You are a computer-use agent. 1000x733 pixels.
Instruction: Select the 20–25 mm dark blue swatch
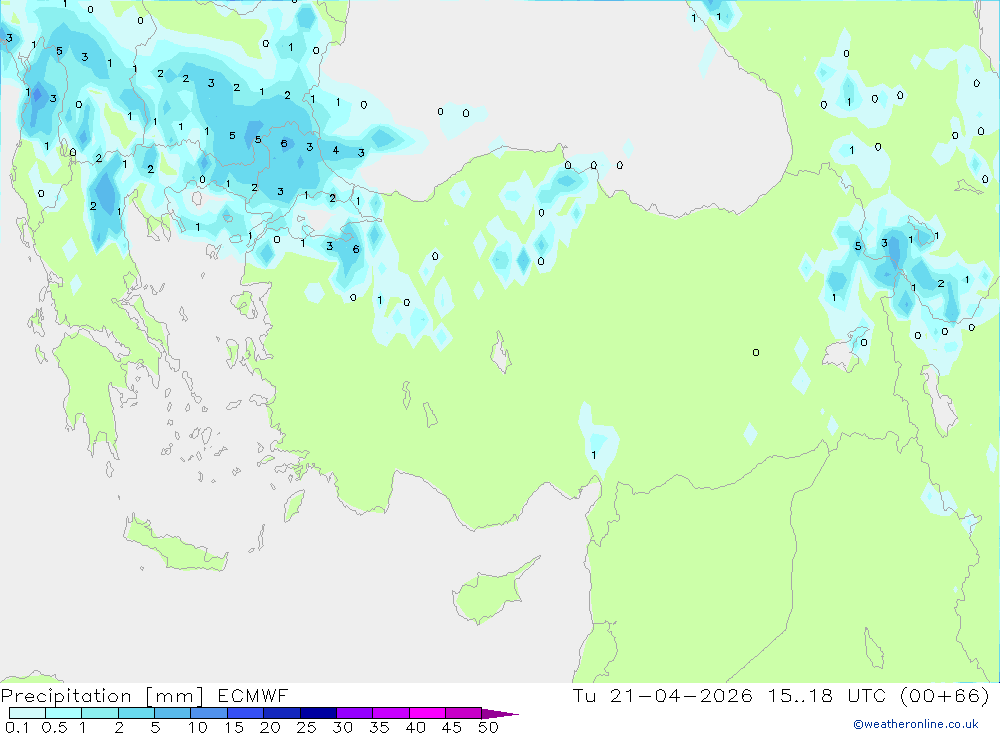pos(281,713)
